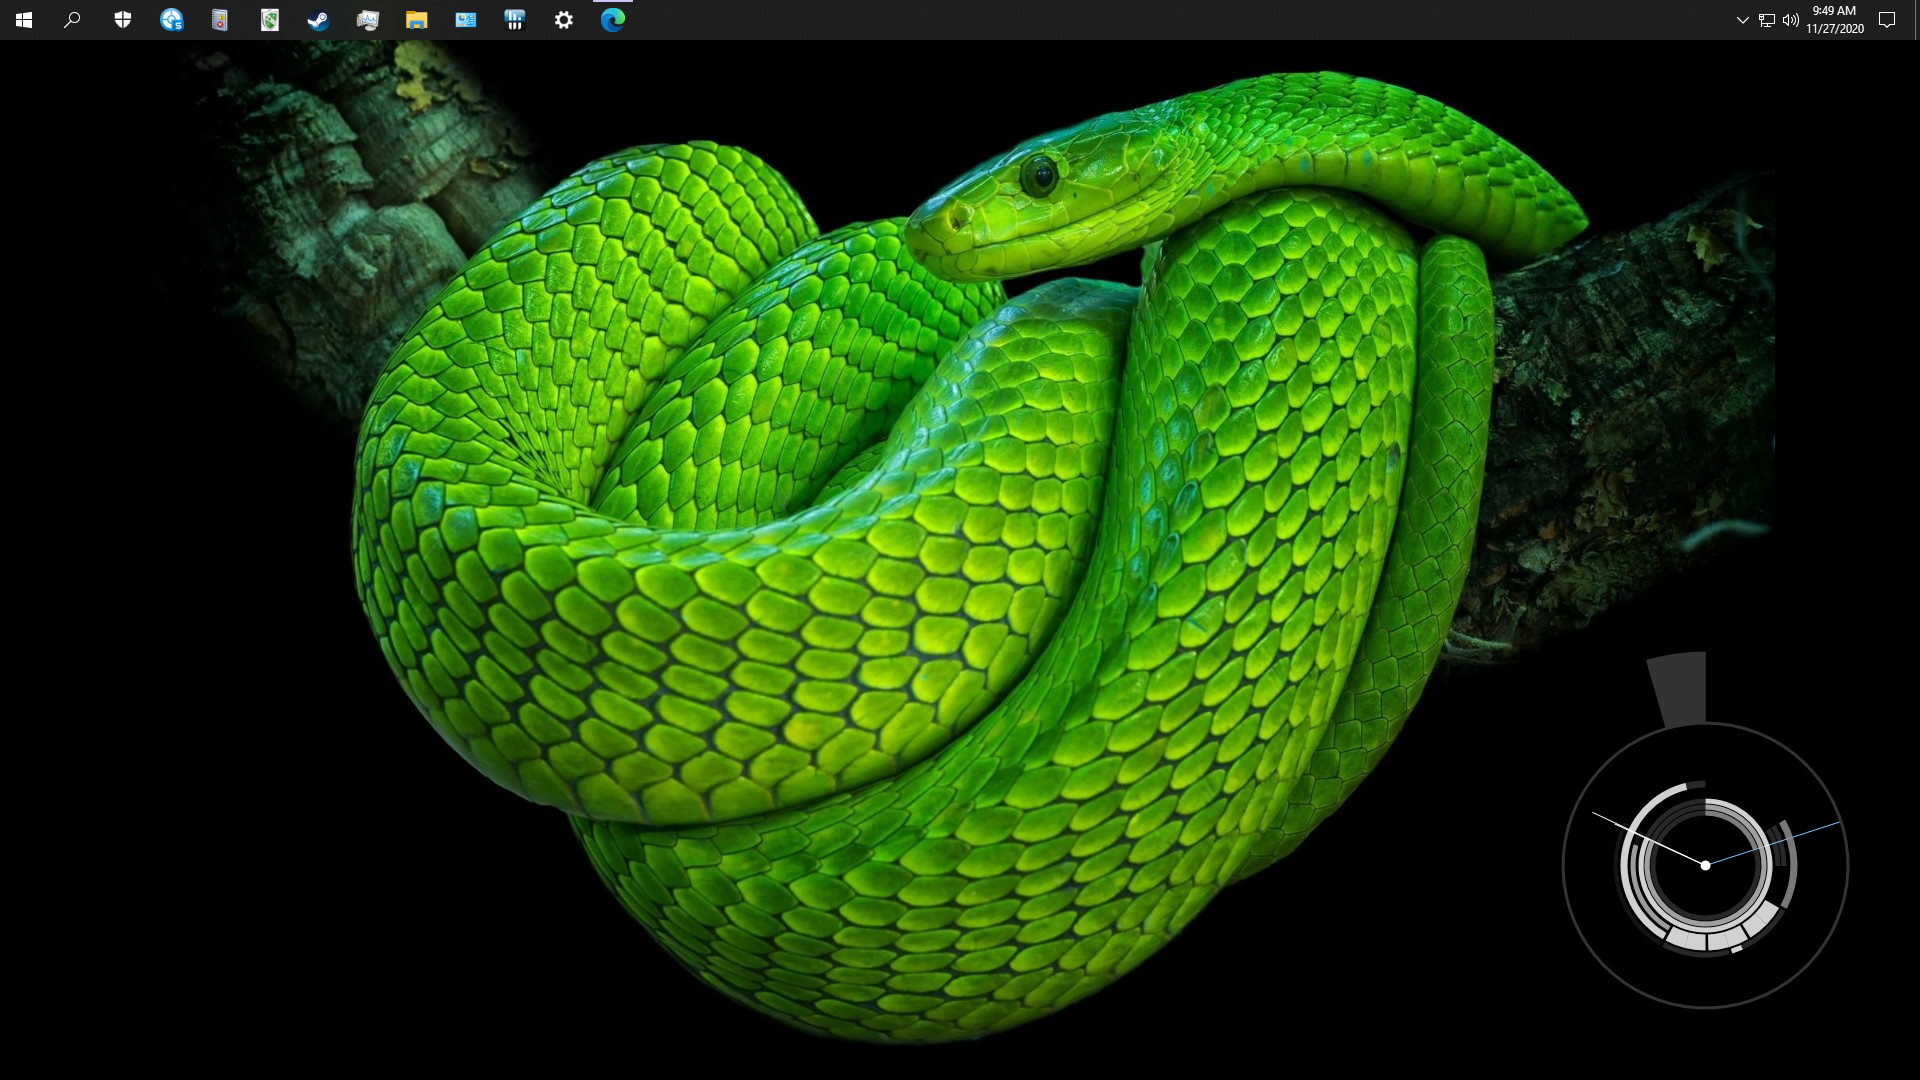The image size is (1920, 1080).
Task: Open the Windows Start menu
Action: 24,20
